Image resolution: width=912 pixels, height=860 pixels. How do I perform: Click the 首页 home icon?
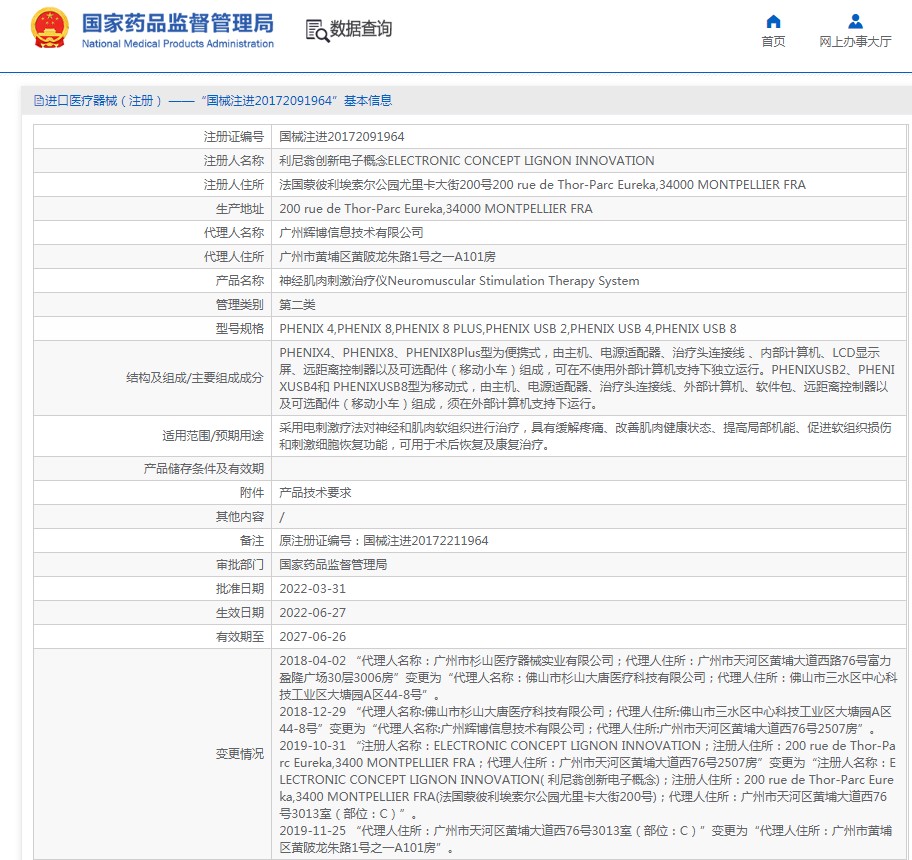pyautogui.click(x=773, y=22)
